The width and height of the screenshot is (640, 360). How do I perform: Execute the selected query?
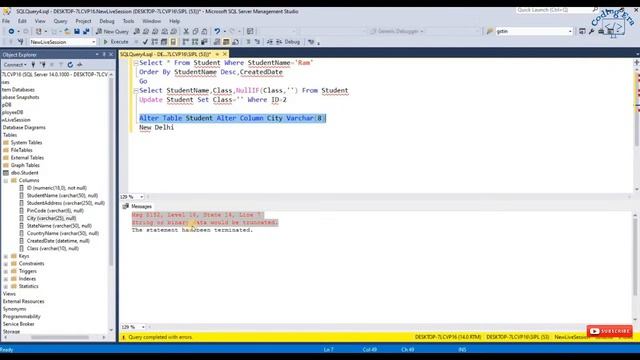(116, 42)
